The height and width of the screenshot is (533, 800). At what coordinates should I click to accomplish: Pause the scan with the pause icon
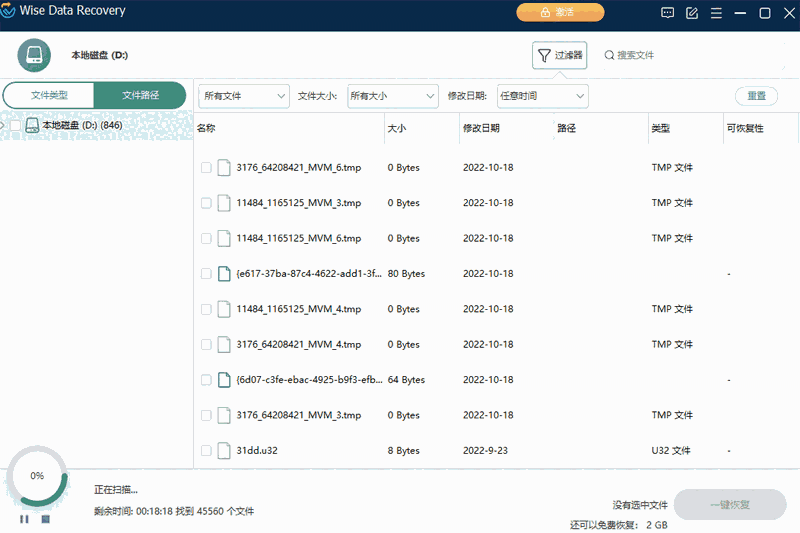point(24,519)
